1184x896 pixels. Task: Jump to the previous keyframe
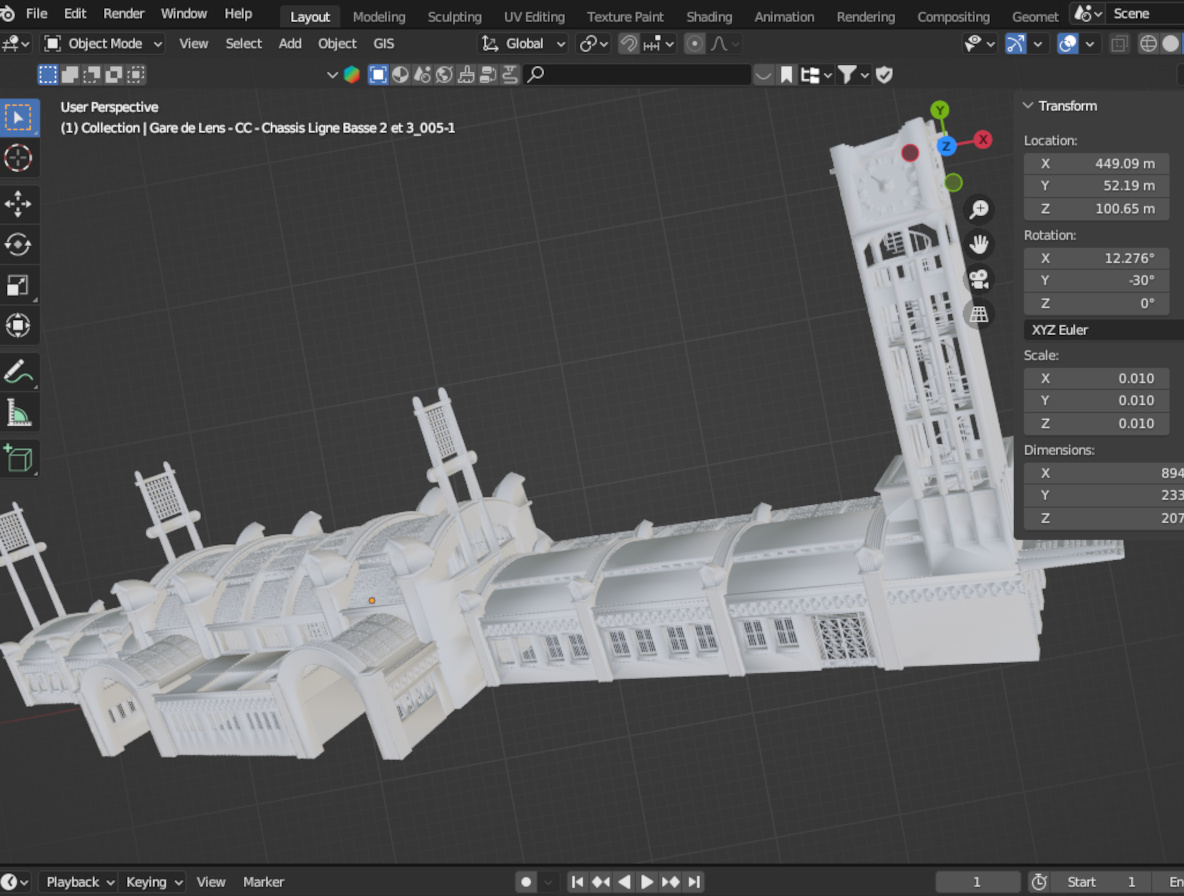(601, 882)
